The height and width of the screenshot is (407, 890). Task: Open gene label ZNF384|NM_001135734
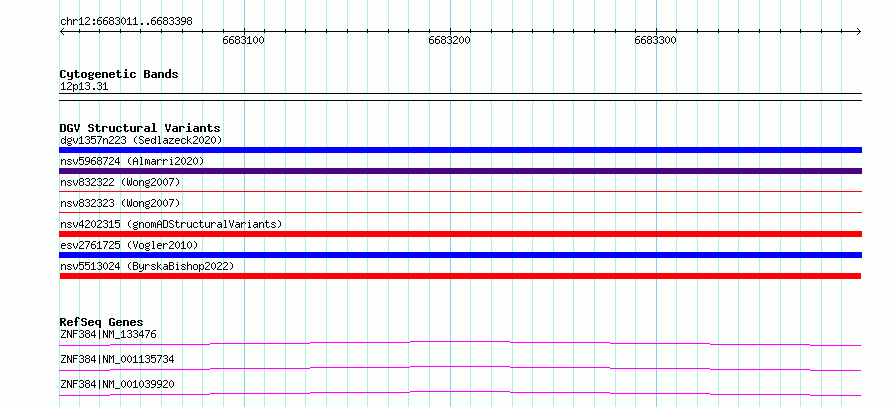click(117, 359)
